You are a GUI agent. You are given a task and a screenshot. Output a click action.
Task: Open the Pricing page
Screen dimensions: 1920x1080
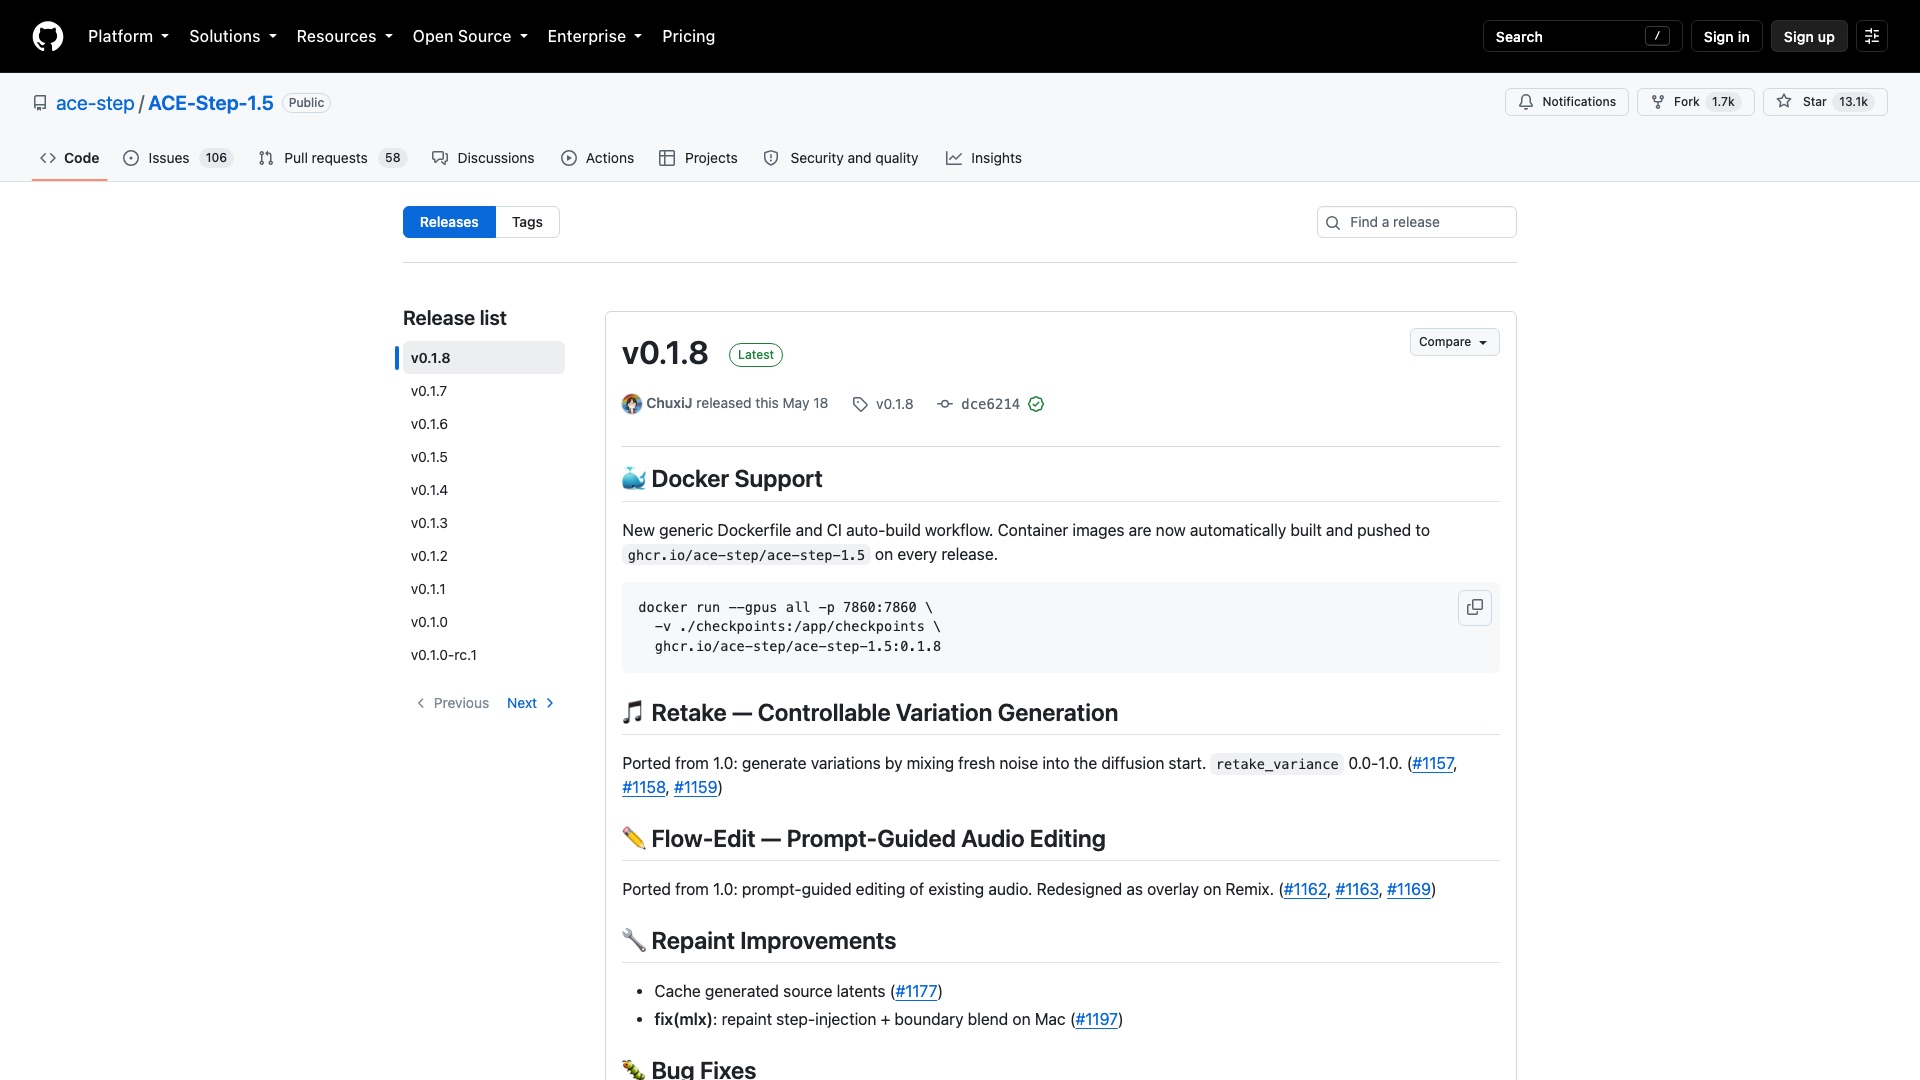click(688, 36)
